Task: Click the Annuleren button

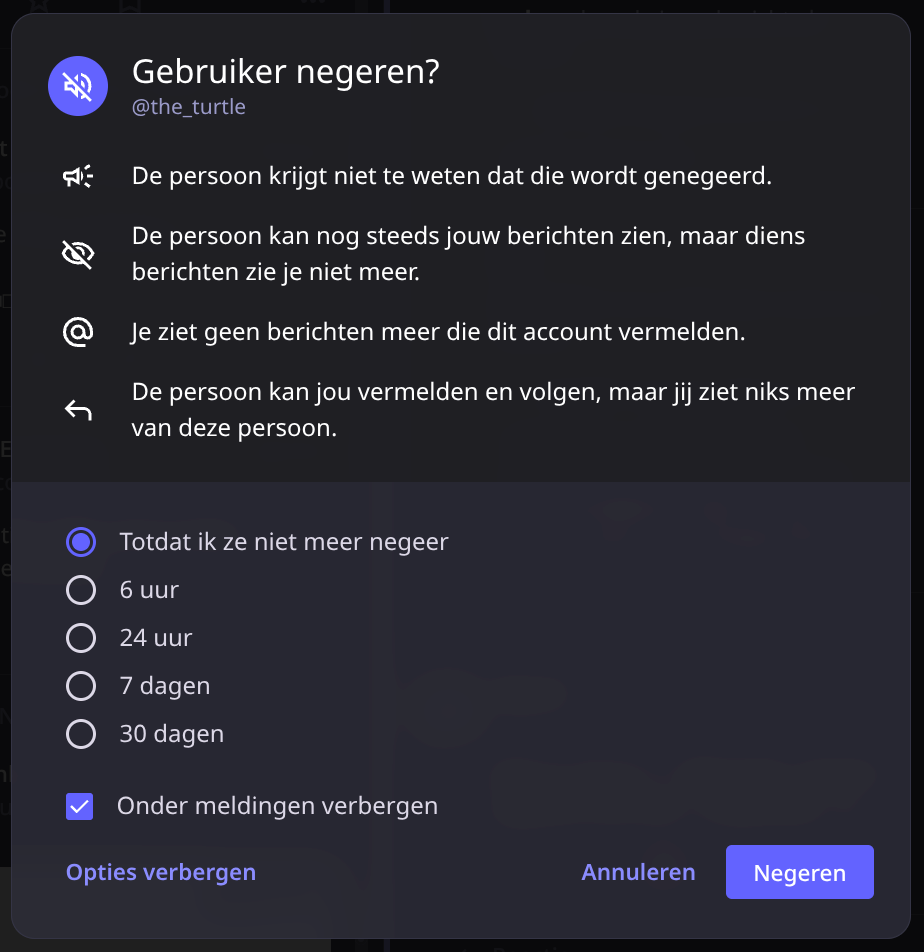Action: point(638,872)
